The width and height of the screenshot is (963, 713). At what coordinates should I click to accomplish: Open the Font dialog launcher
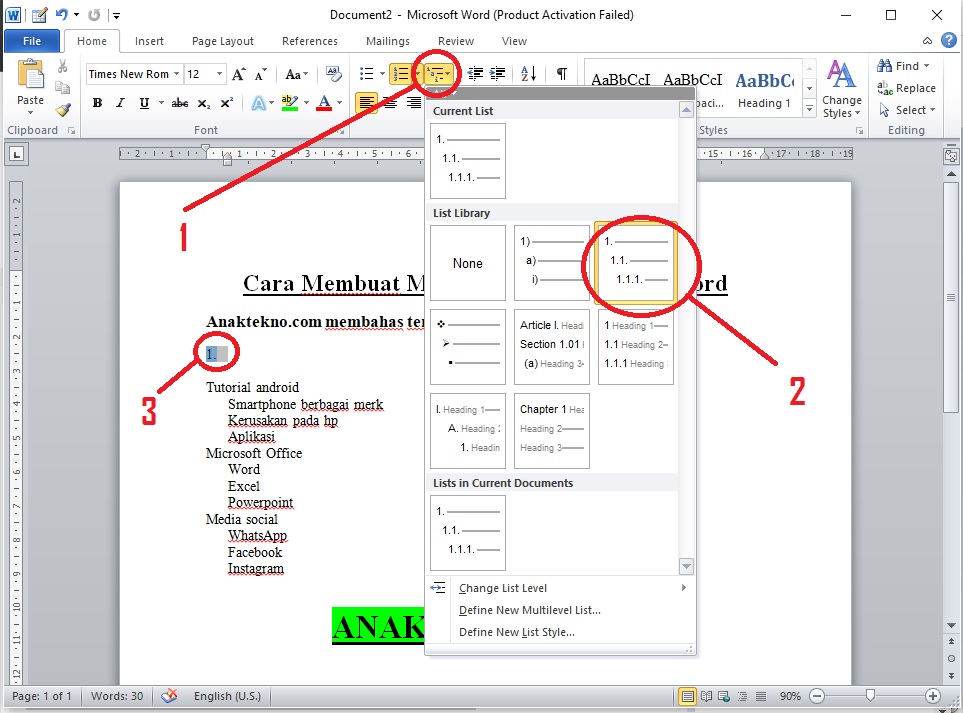341,131
